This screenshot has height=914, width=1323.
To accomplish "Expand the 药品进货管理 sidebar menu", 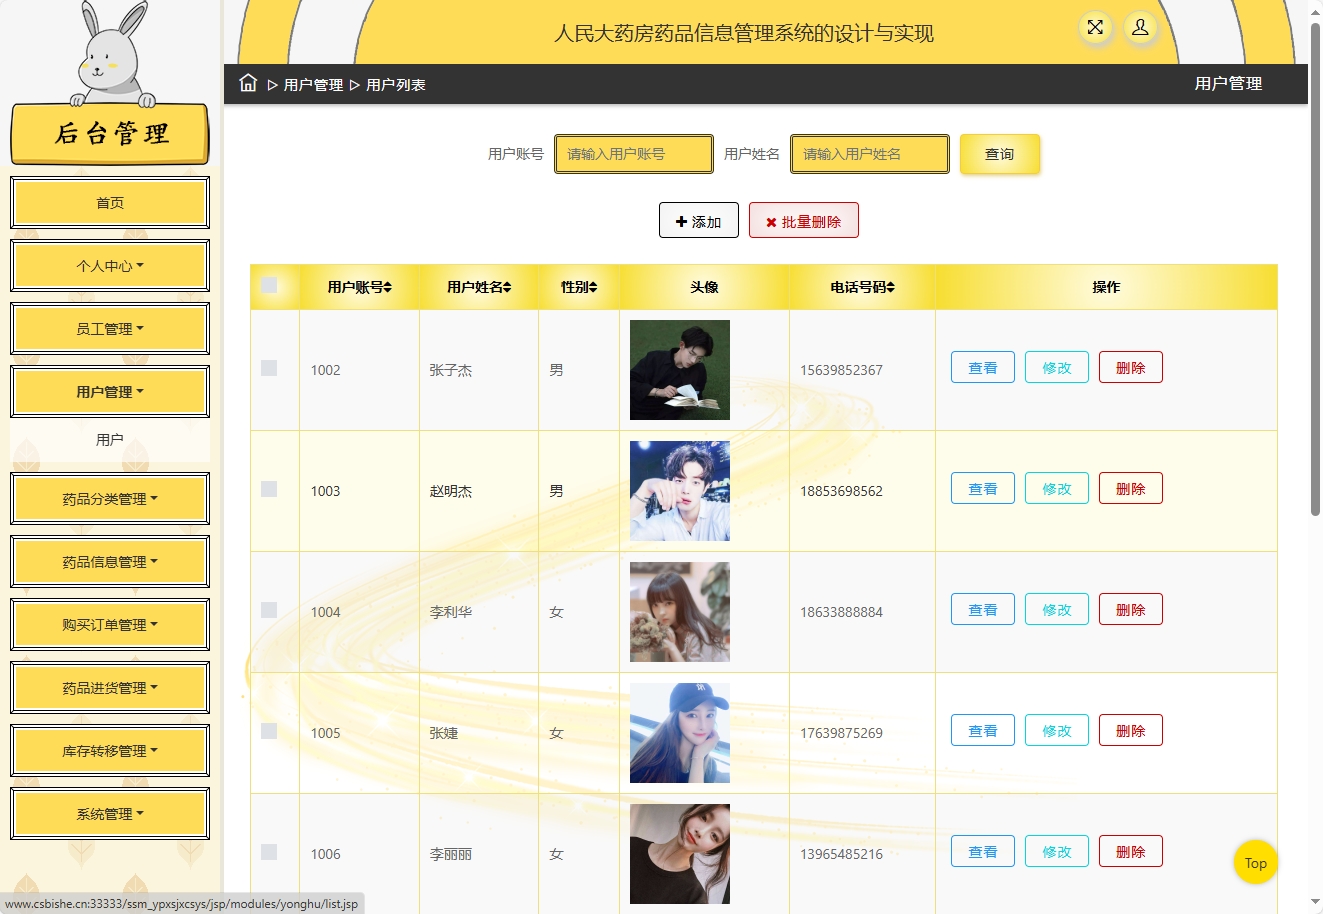I will click(110, 688).
